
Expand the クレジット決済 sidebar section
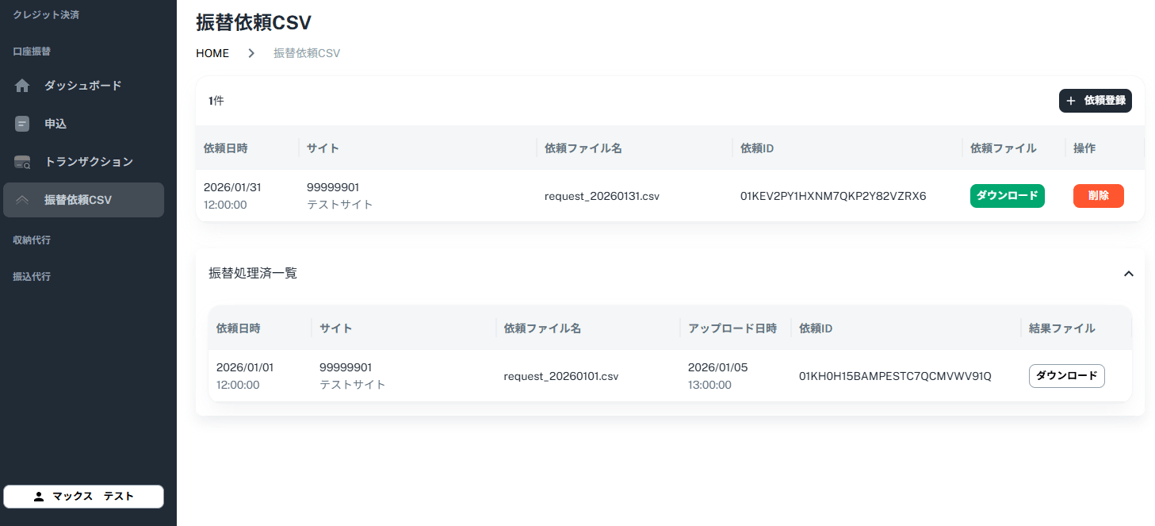(46, 15)
